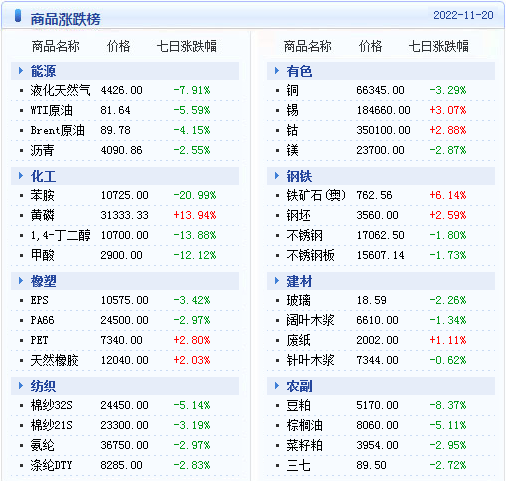The height and width of the screenshot is (481, 506).
Task: Select 钢坯 commodity name
Action: tap(298, 215)
